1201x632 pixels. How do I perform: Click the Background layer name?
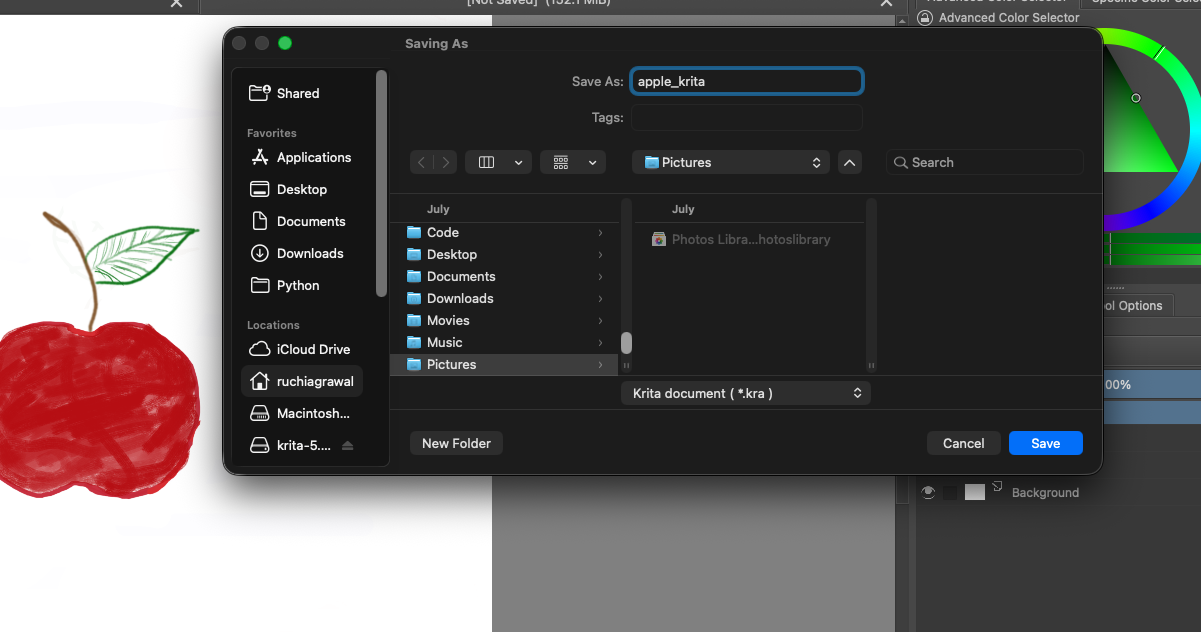(x=1045, y=493)
